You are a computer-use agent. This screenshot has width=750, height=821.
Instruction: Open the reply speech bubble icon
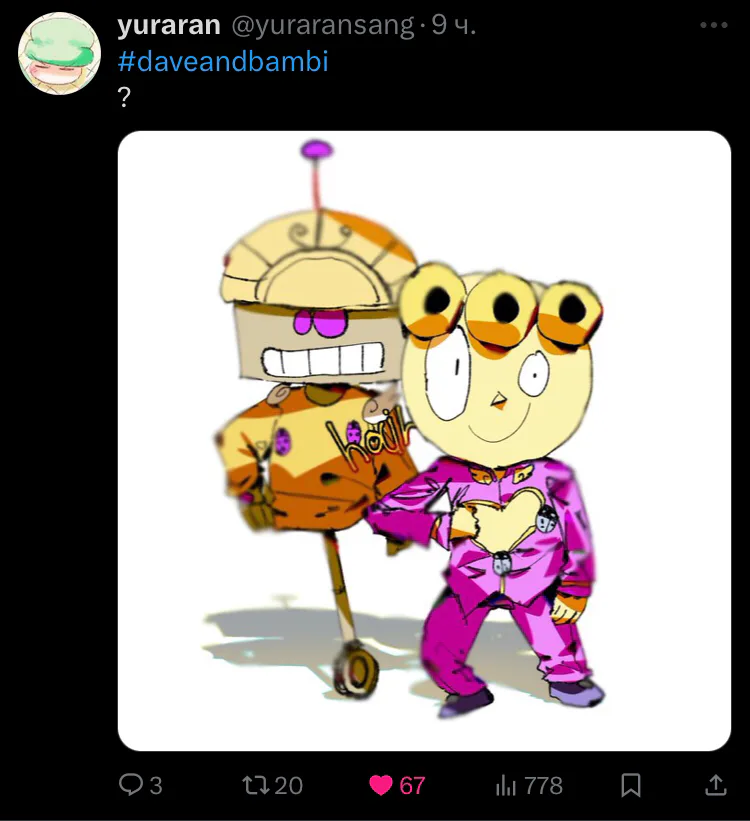coord(129,784)
